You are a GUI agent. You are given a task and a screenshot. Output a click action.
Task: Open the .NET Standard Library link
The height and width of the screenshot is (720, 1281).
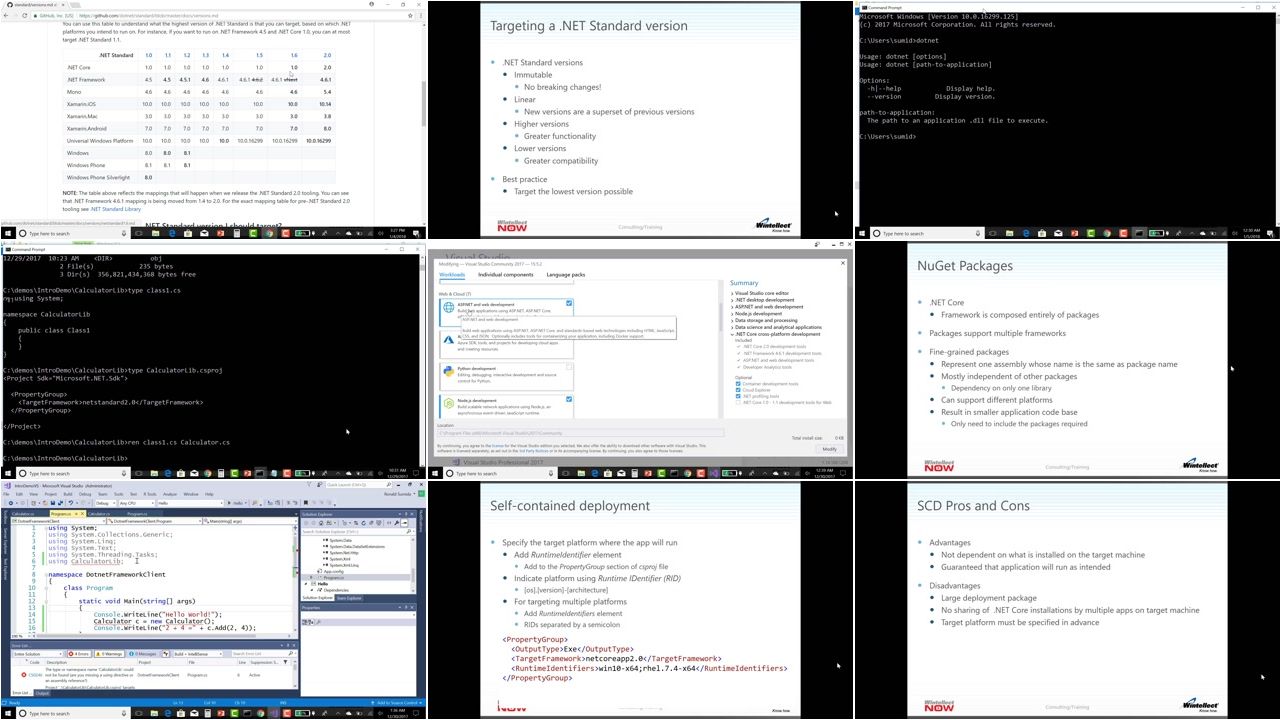(118, 209)
